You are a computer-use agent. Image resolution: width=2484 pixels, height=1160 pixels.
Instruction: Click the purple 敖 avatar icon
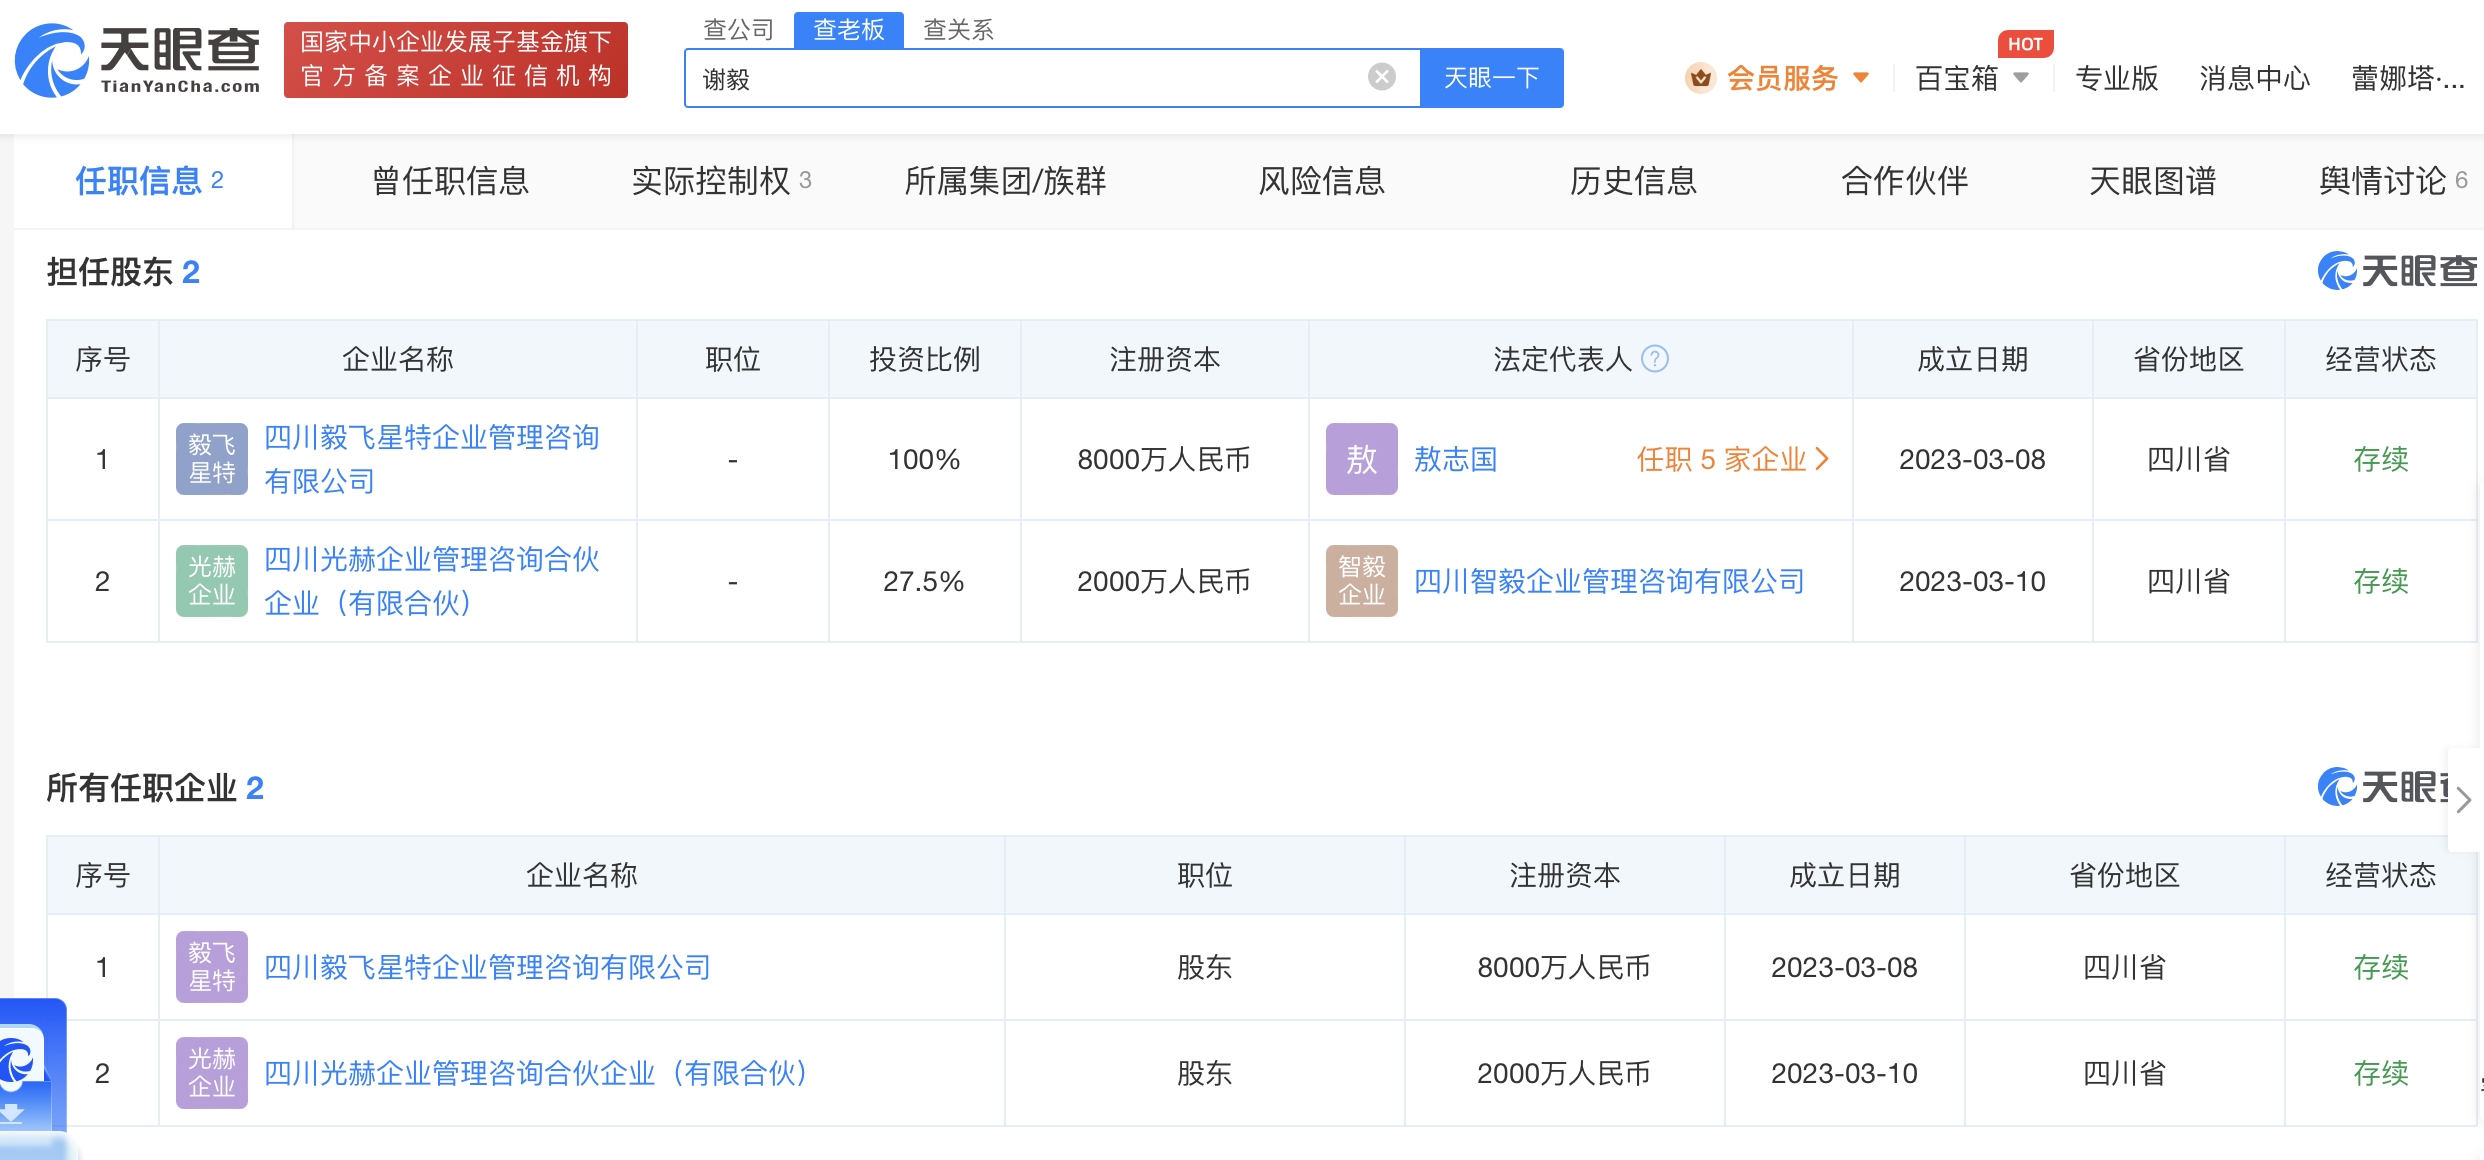click(1361, 459)
